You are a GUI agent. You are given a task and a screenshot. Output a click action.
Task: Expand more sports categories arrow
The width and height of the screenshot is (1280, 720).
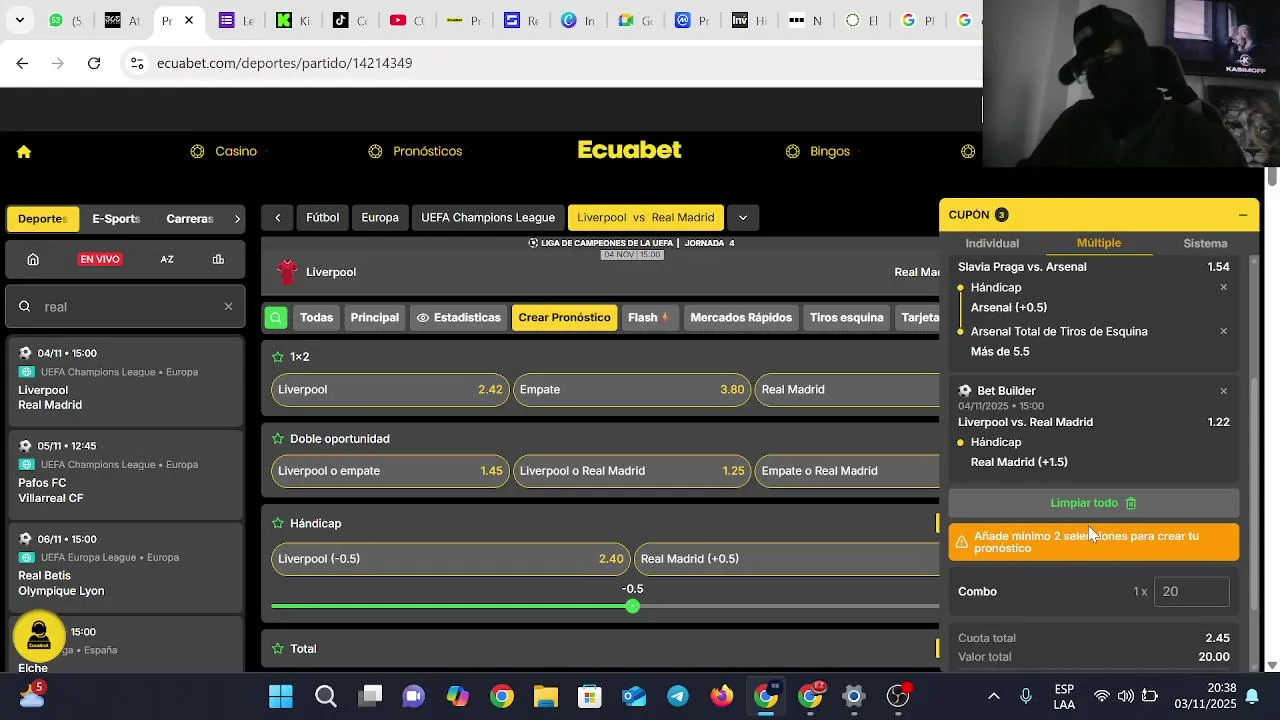[237, 219]
